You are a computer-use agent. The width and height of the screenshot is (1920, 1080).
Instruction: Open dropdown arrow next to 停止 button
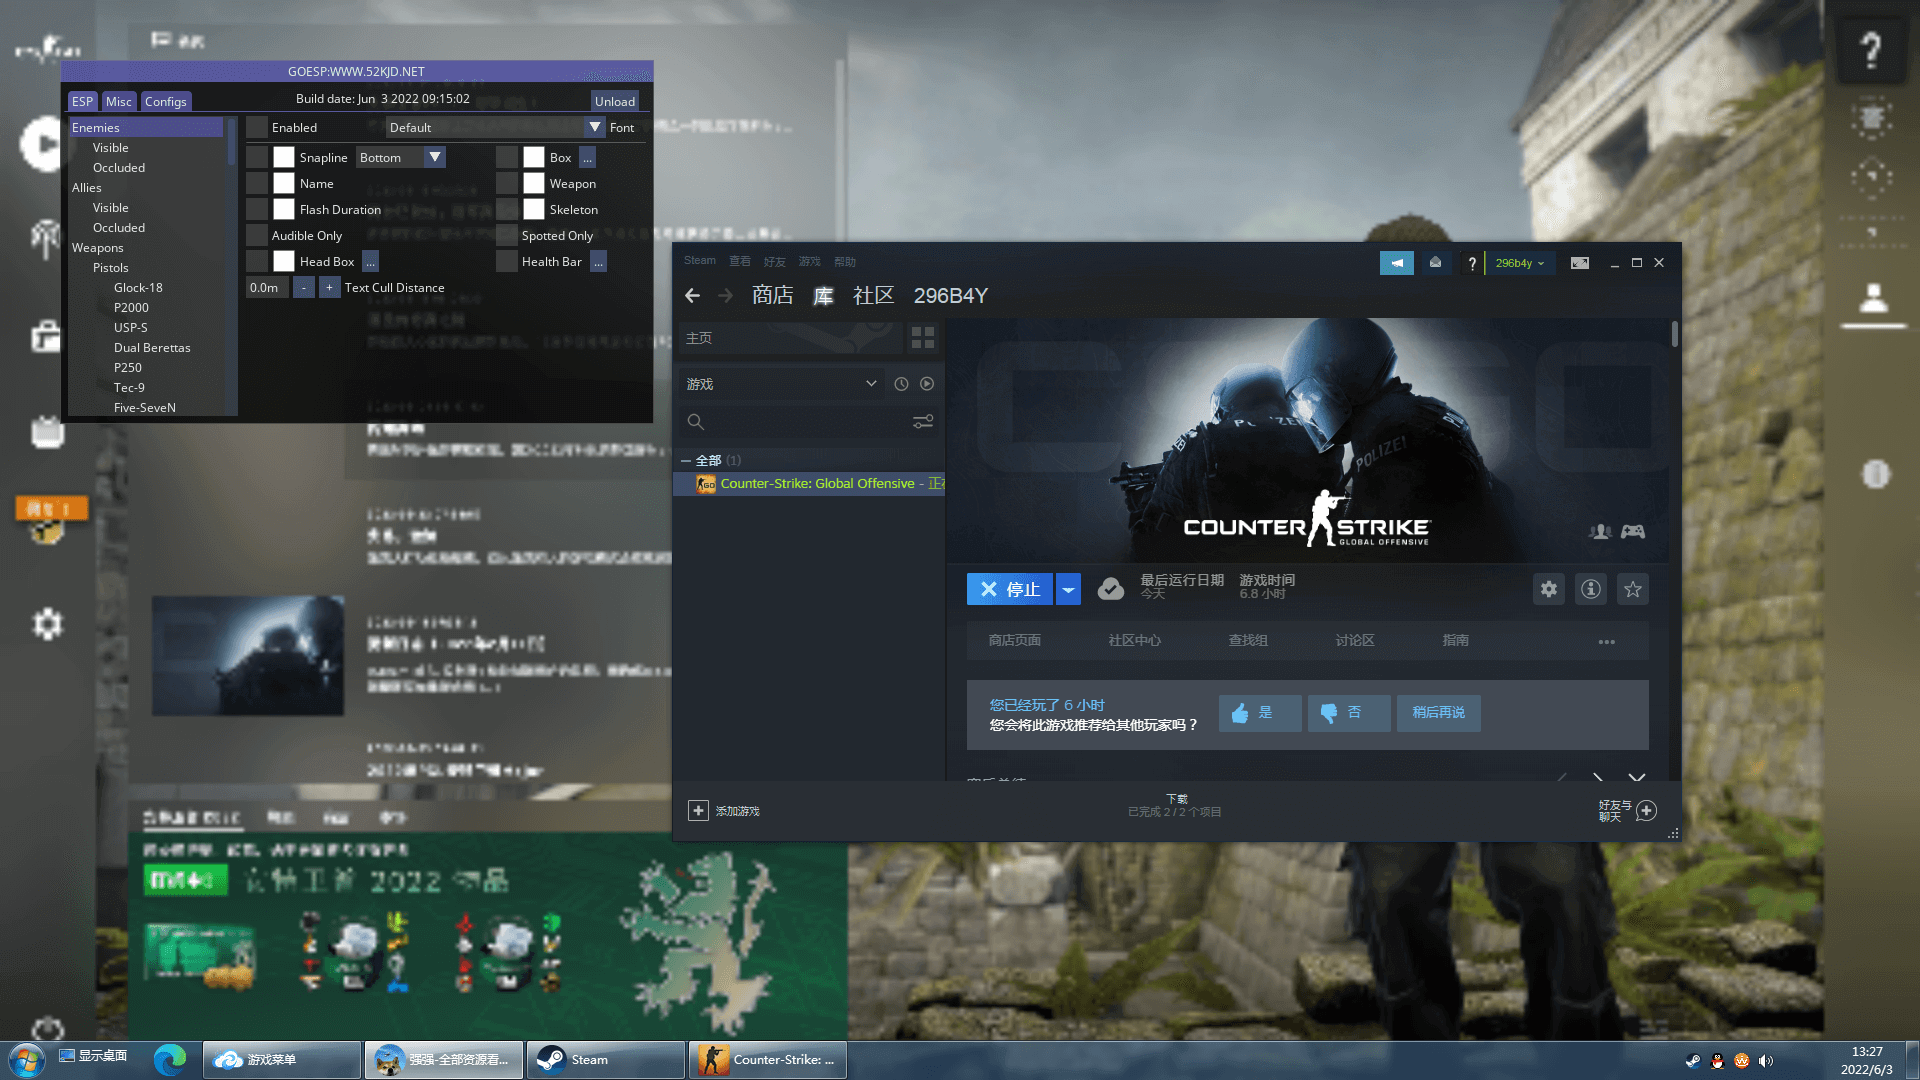point(1068,589)
